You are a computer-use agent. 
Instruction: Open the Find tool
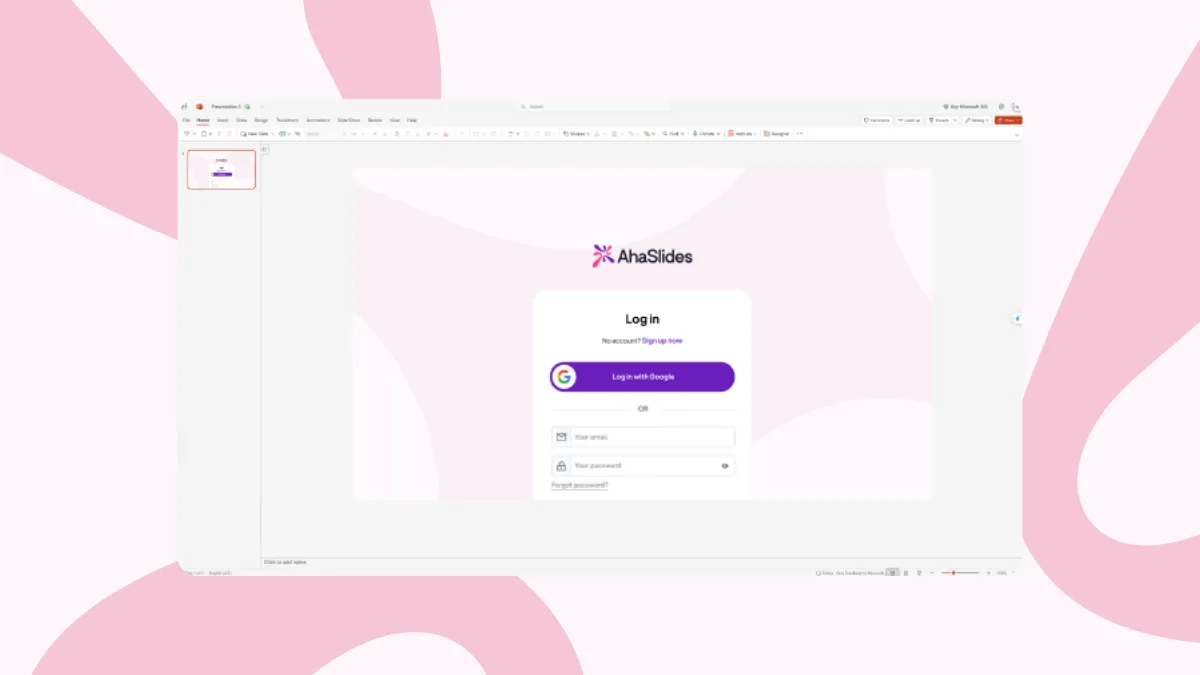pos(668,131)
